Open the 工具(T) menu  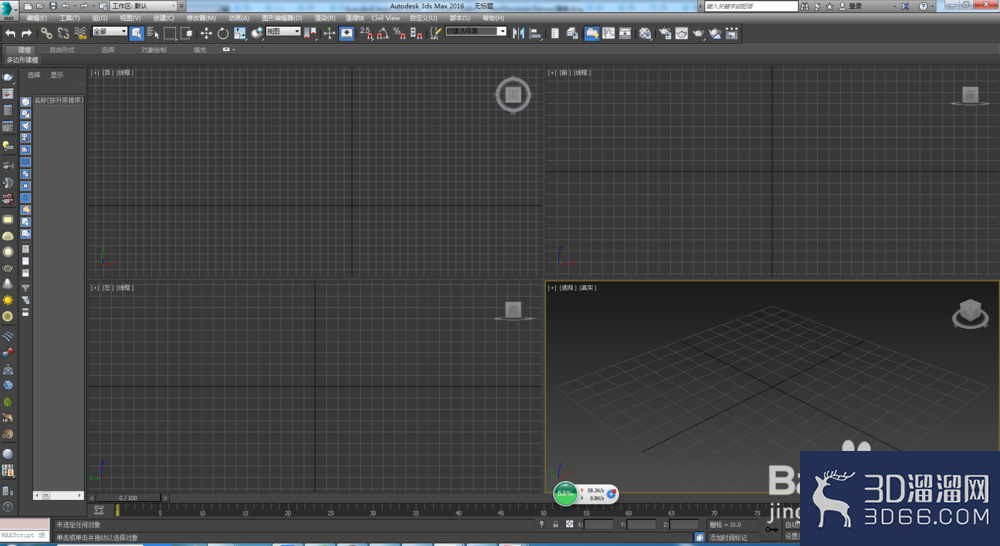pos(70,18)
